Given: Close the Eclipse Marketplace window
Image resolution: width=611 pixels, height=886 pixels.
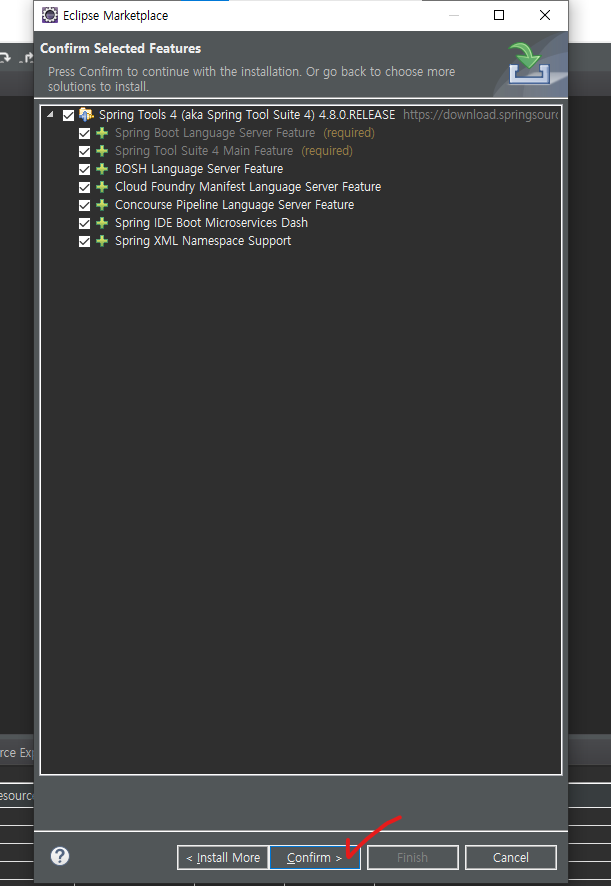Looking at the screenshot, I should coord(545,15).
